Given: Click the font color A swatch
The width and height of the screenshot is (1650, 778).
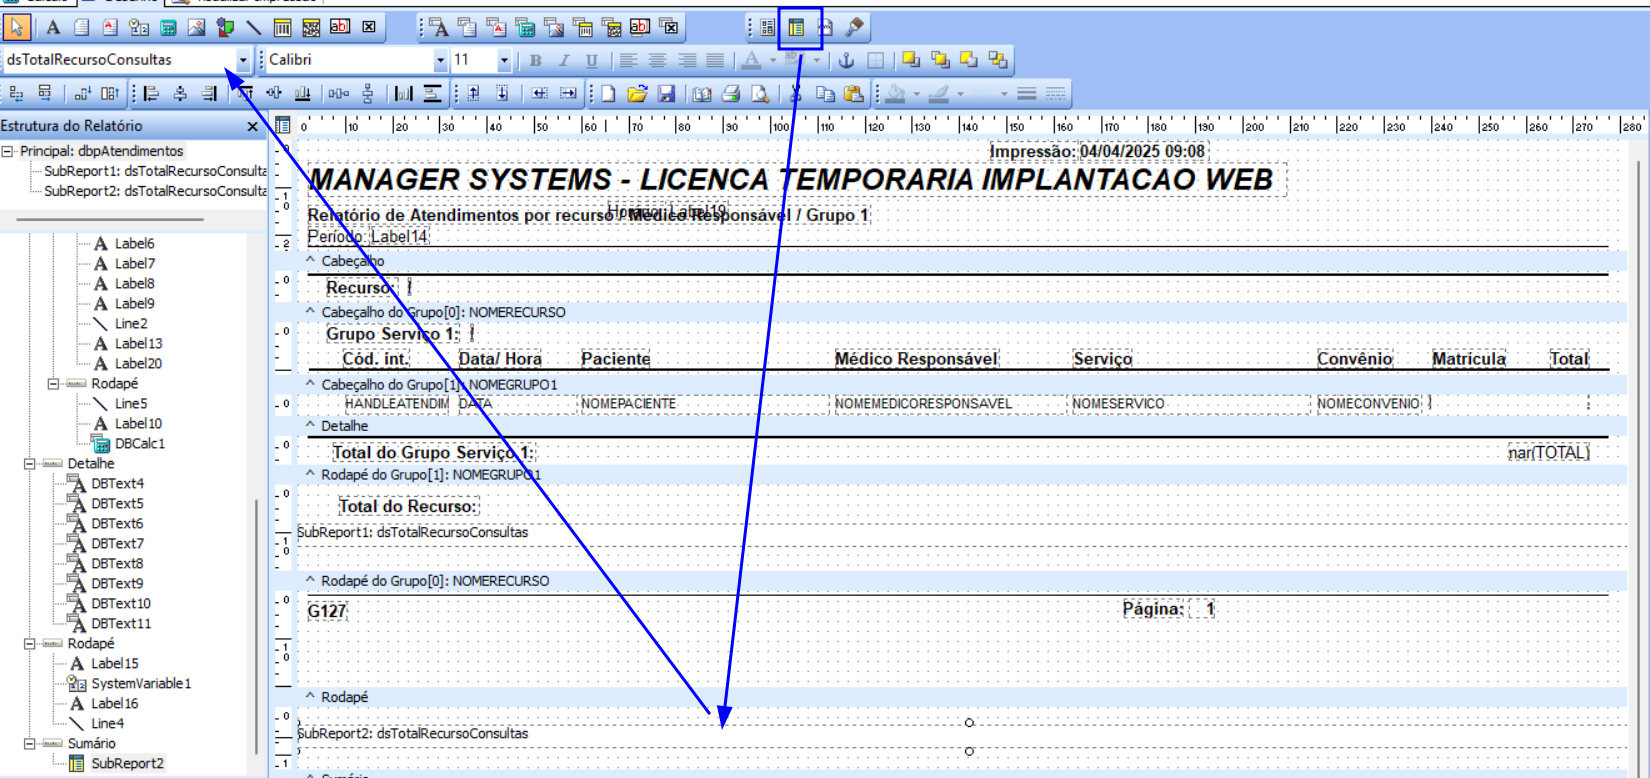Looking at the screenshot, I should click(752, 60).
